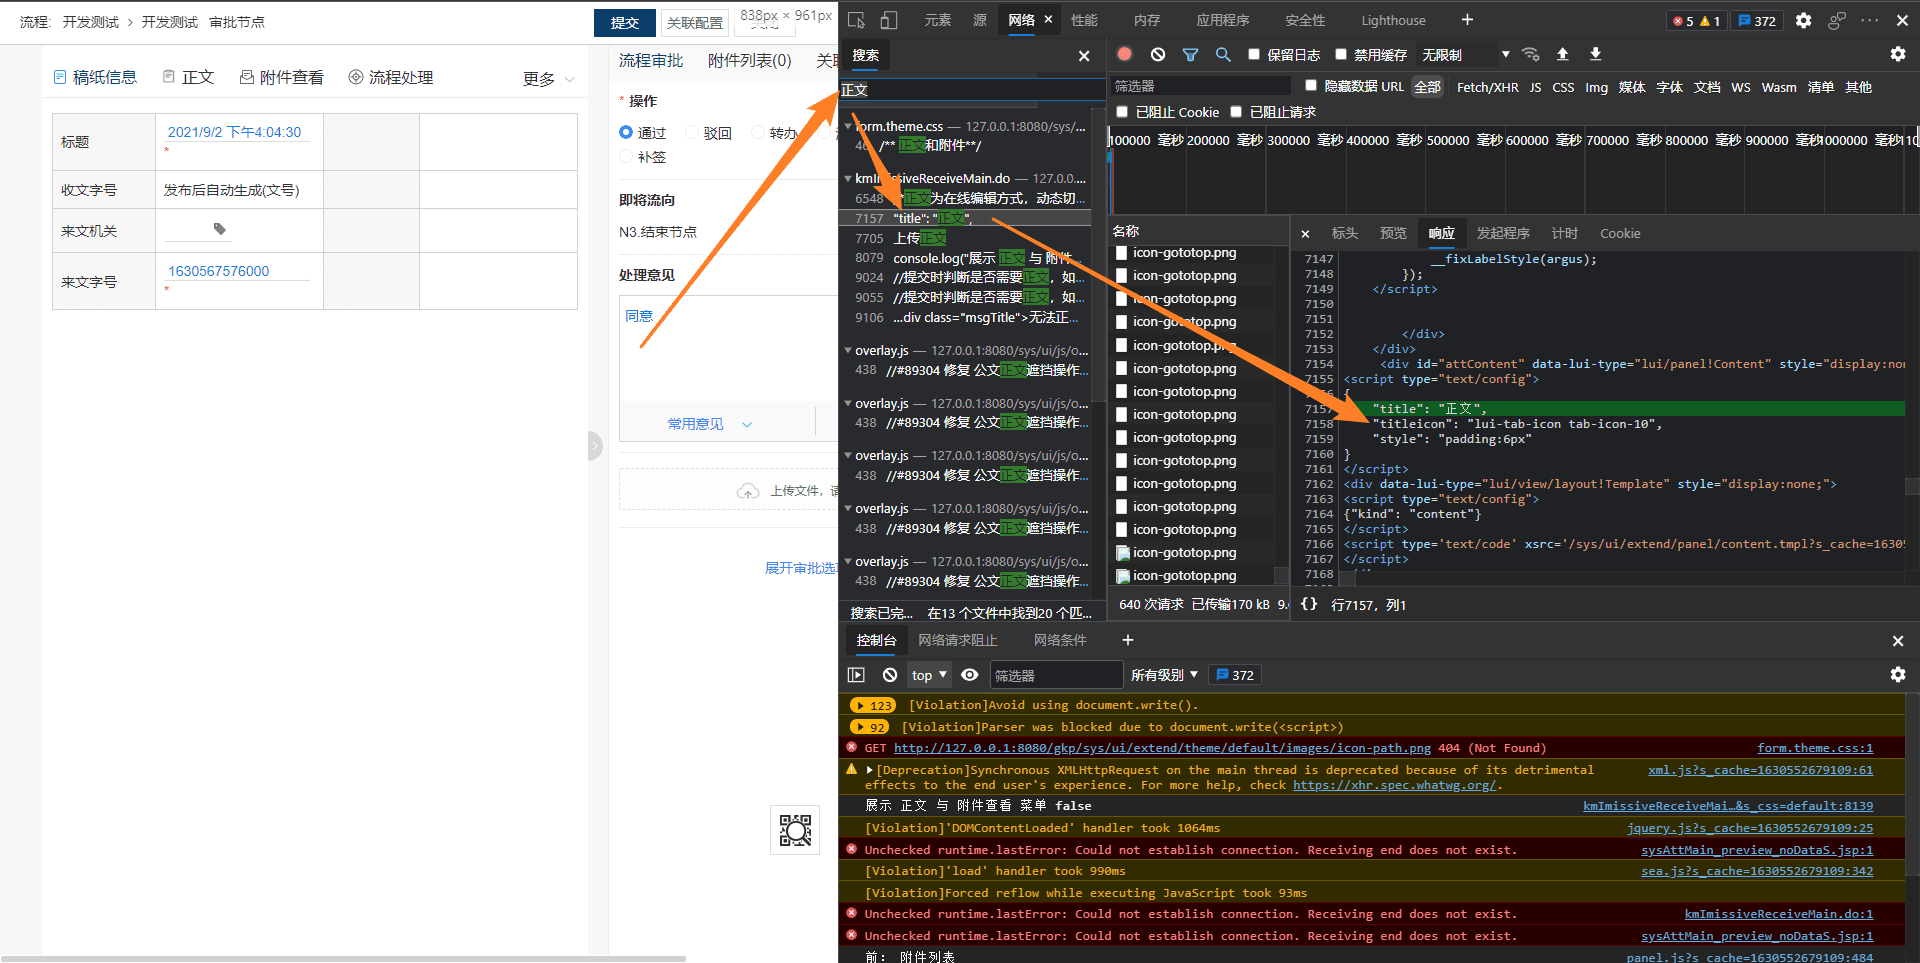Open the 无限制 throttling dropdown
Image resolution: width=1920 pixels, height=963 pixels.
tap(1466, 55)
